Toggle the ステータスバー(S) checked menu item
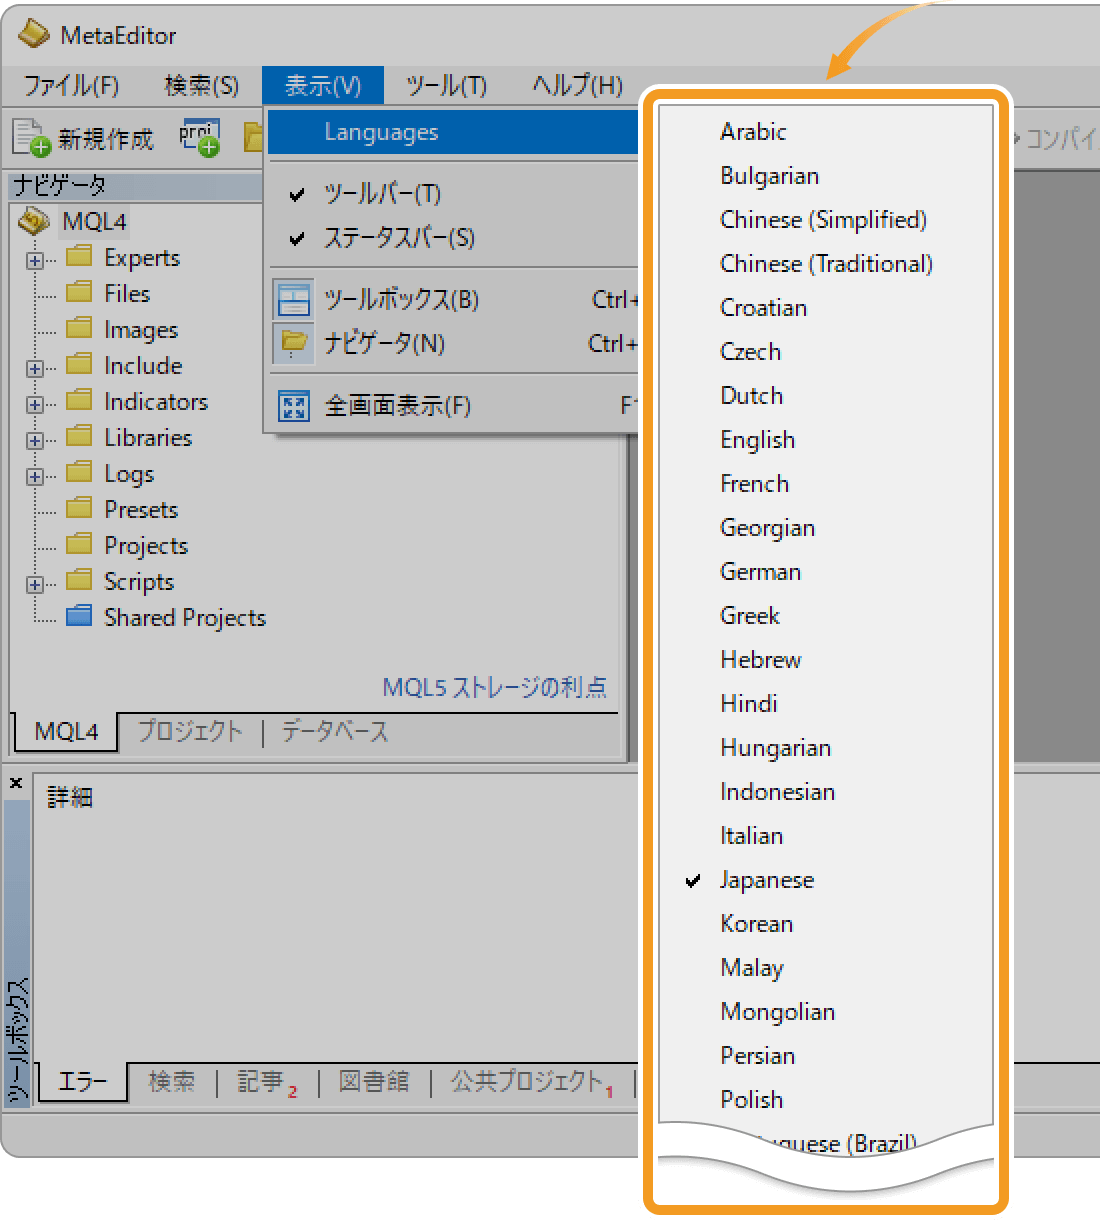The height and width of the screenshot is (1220, 1100). (453, 238)
